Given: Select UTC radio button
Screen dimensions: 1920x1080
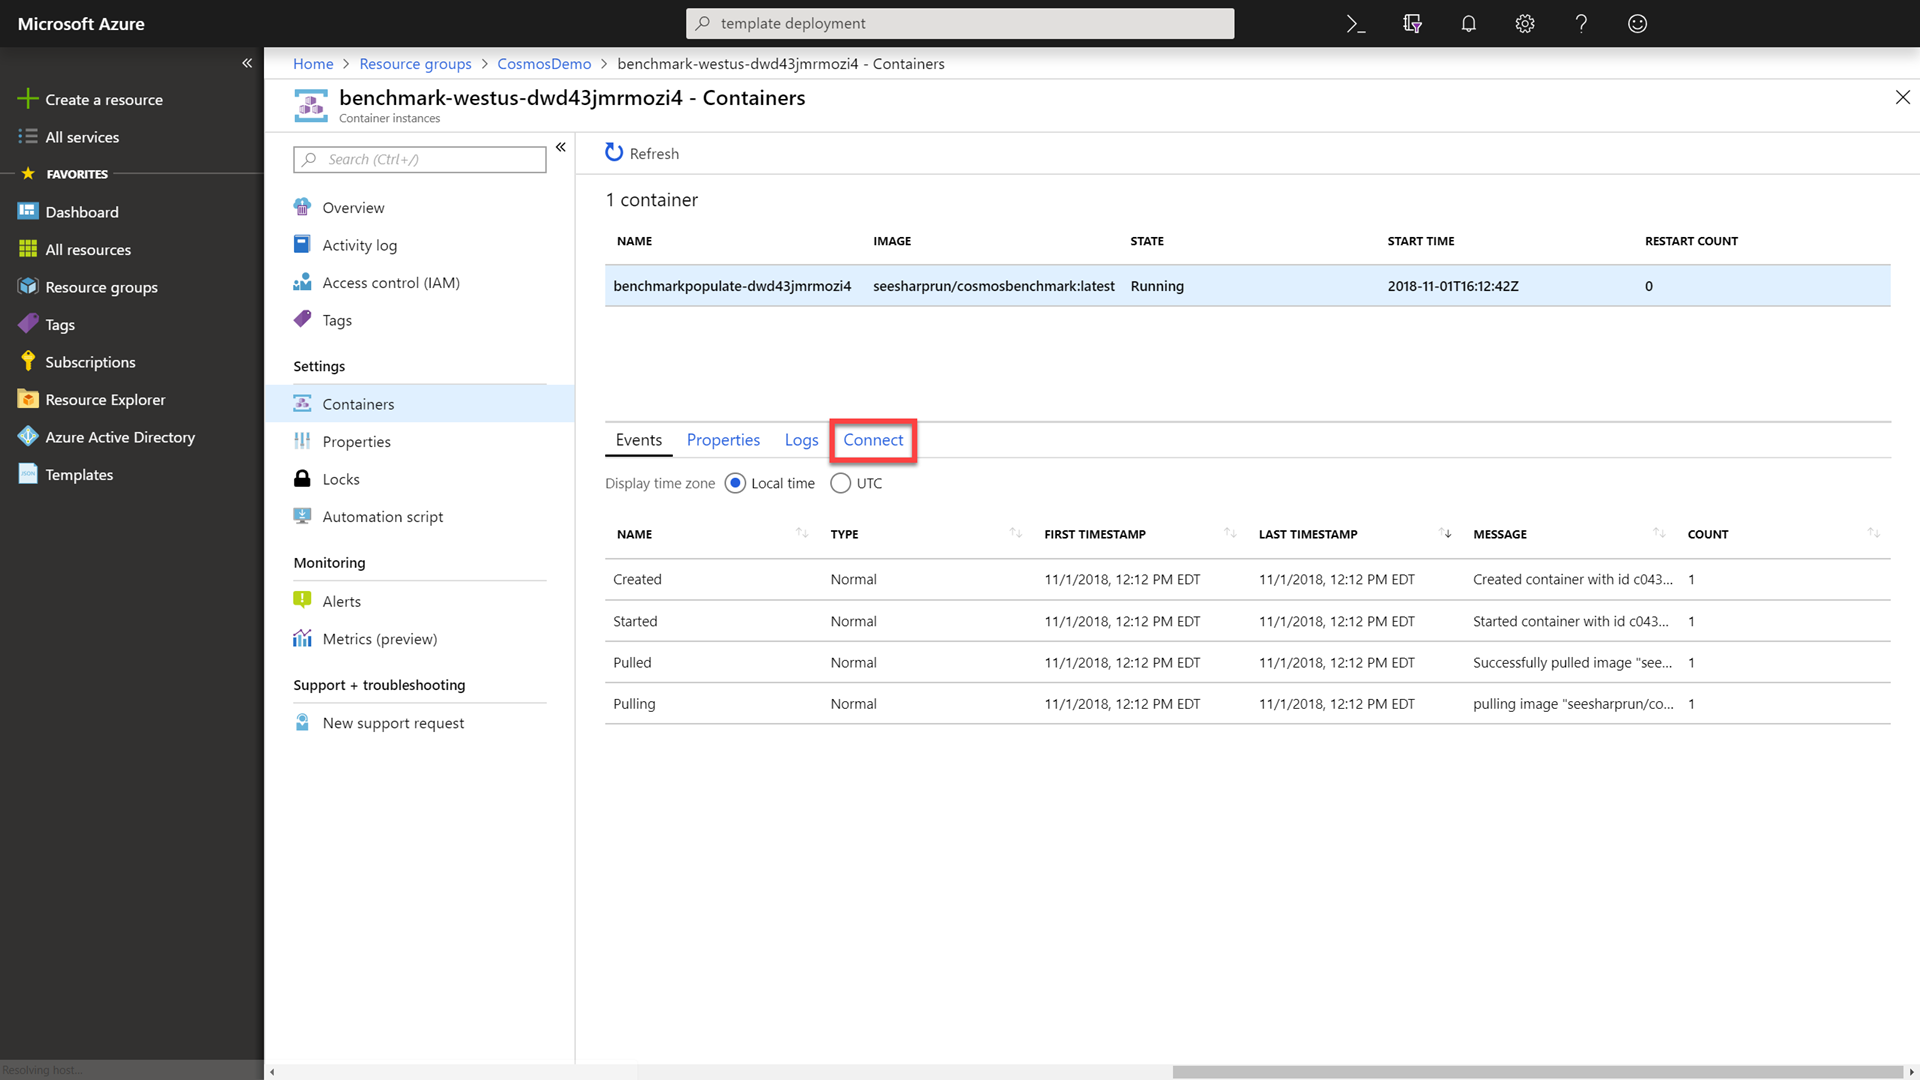Looking at the screenshot, I should [839, 483].
